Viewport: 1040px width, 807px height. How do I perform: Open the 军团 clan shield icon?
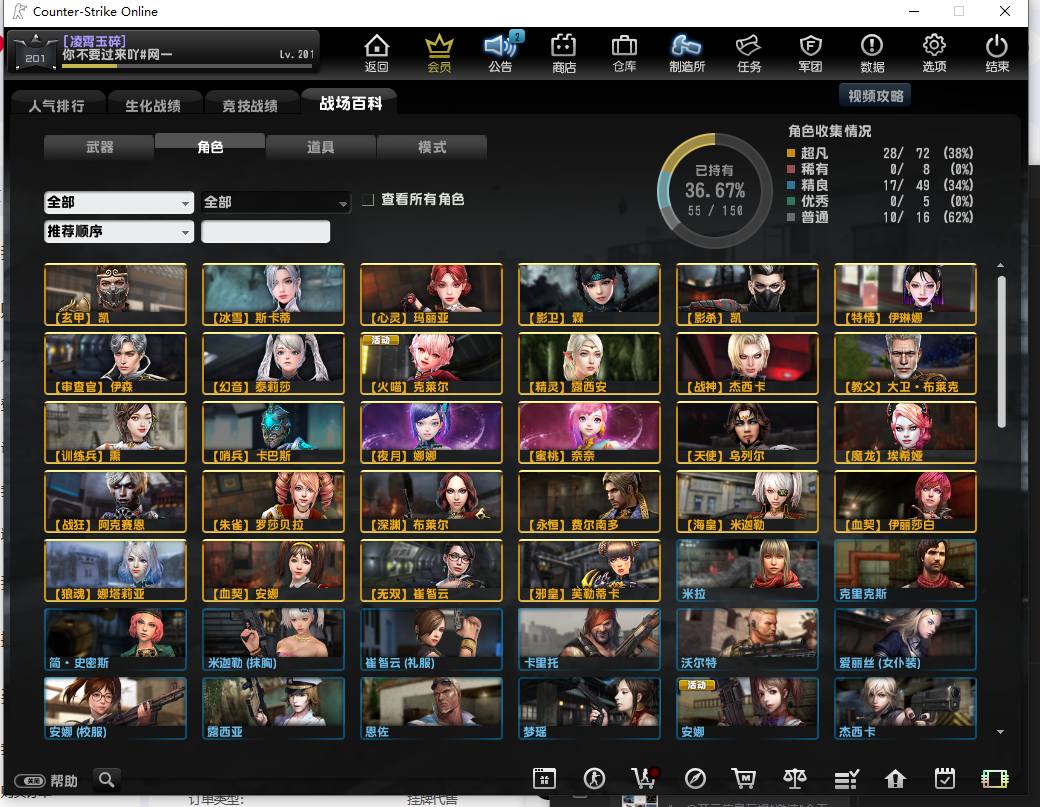tap(811, 53)
